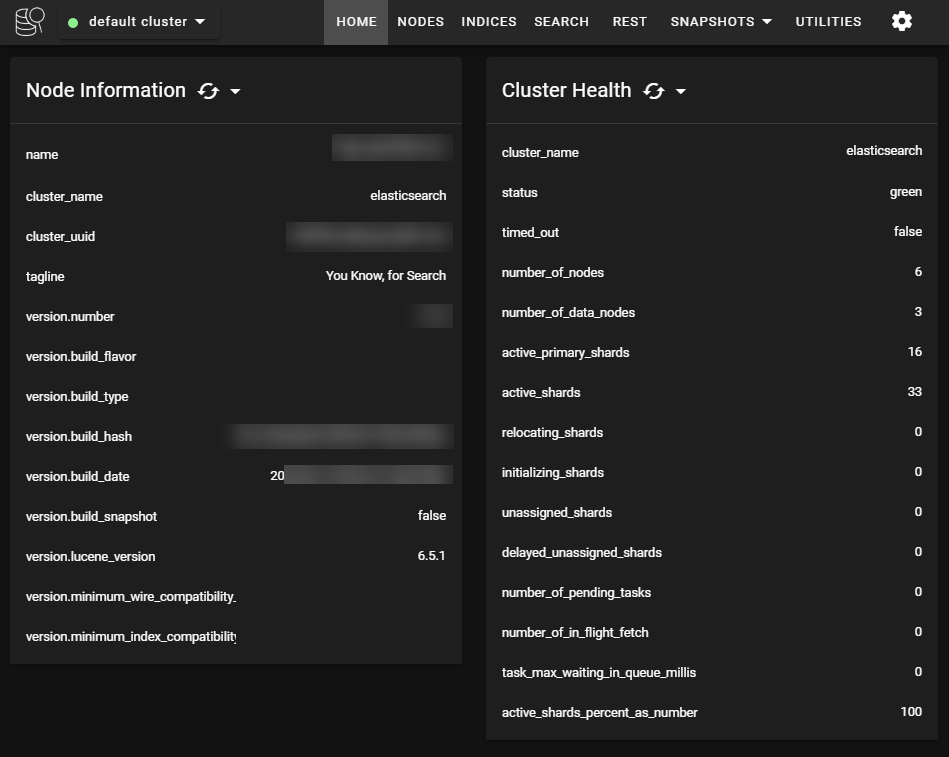This screenshot has height=757, width=949.
Task: Expand Node Information refresh interval dropdown arrow
Action: [235, 91]
